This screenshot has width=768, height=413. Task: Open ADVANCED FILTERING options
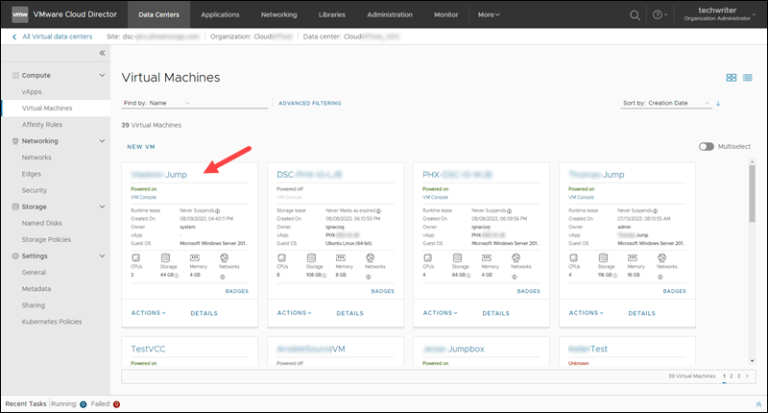(310, 103)
